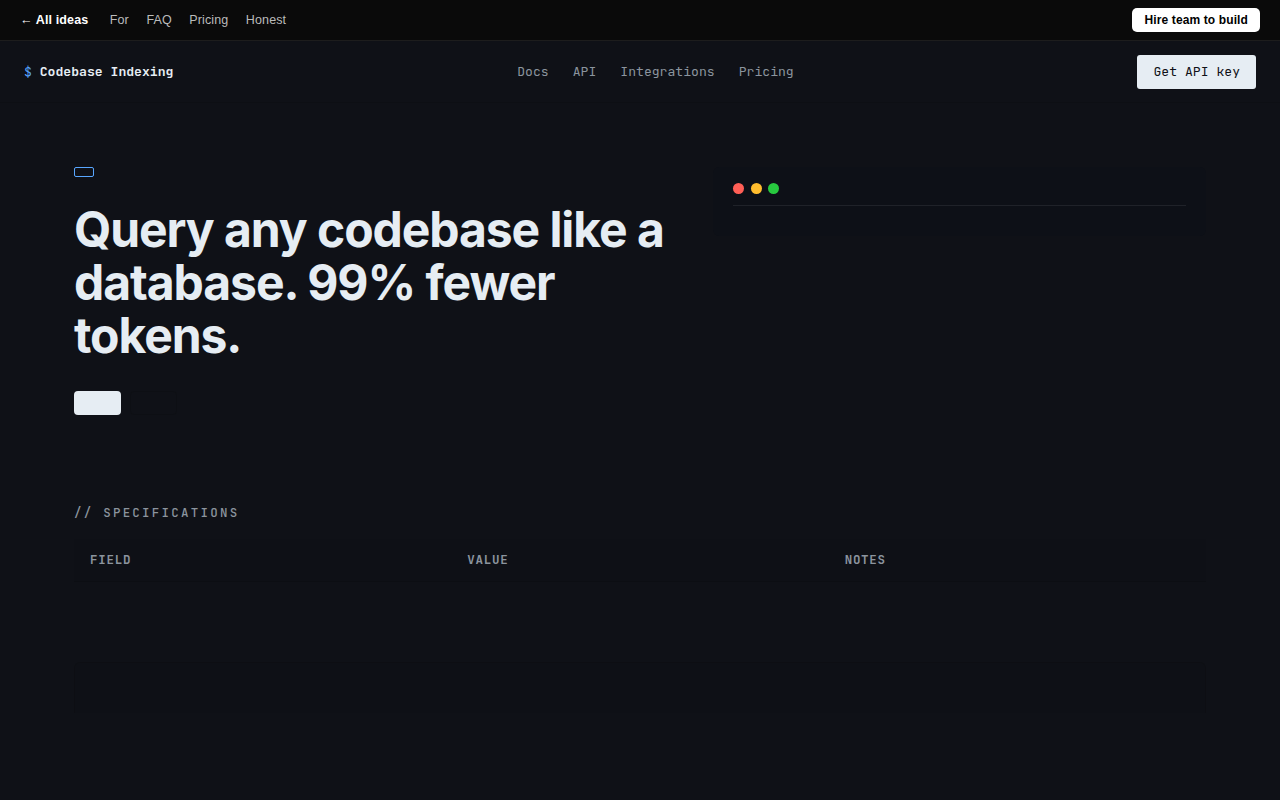Click the FIELD column header
Screen dimensions: 1280x800
110,560
